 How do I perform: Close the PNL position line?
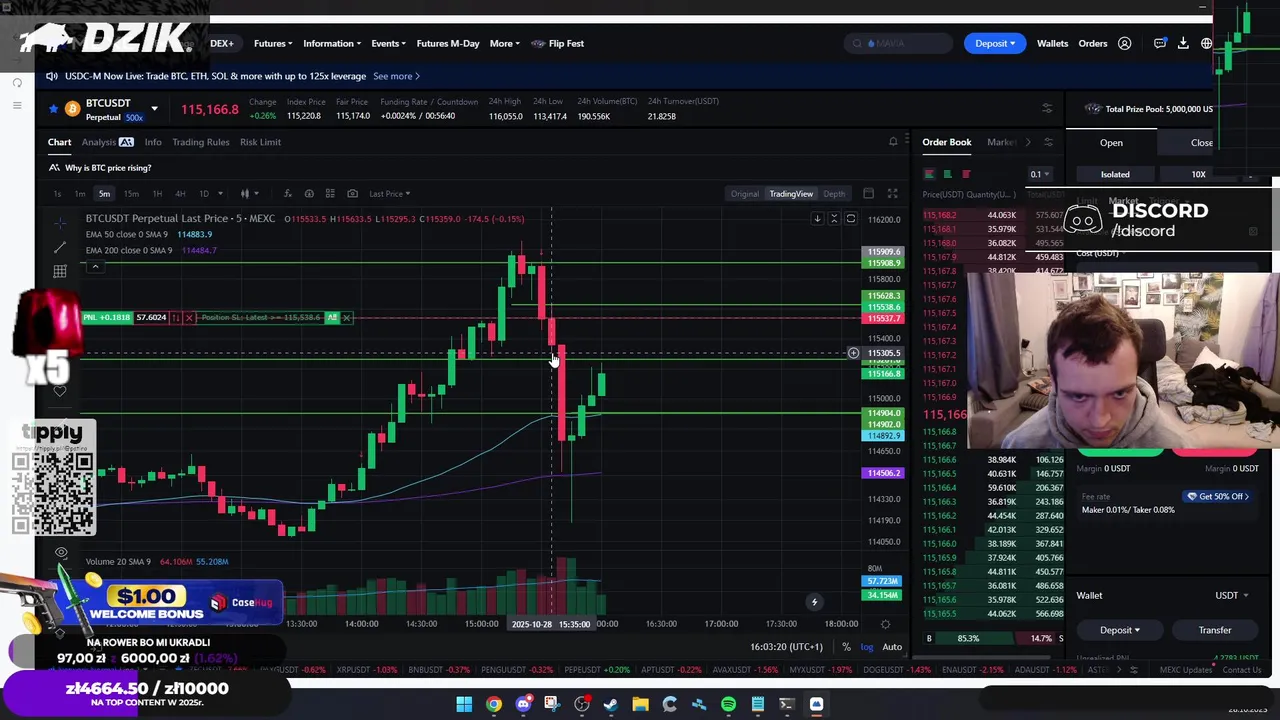[x=189, y=318]
